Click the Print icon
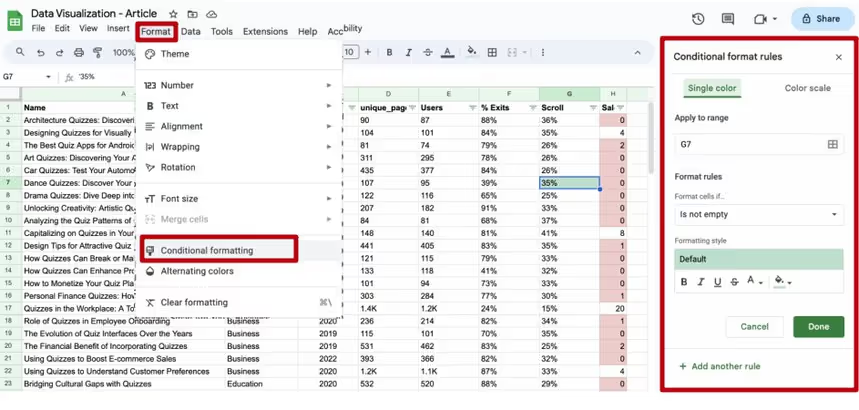The height and width of the screenshot is (410, 859). pos(79,53)
